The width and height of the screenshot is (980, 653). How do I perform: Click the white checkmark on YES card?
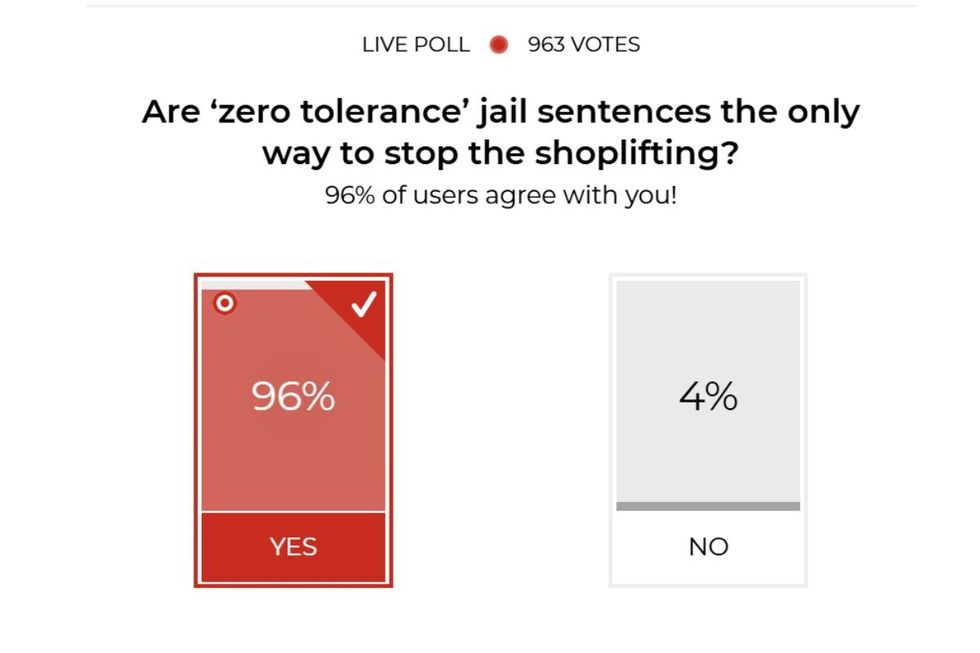365,304
